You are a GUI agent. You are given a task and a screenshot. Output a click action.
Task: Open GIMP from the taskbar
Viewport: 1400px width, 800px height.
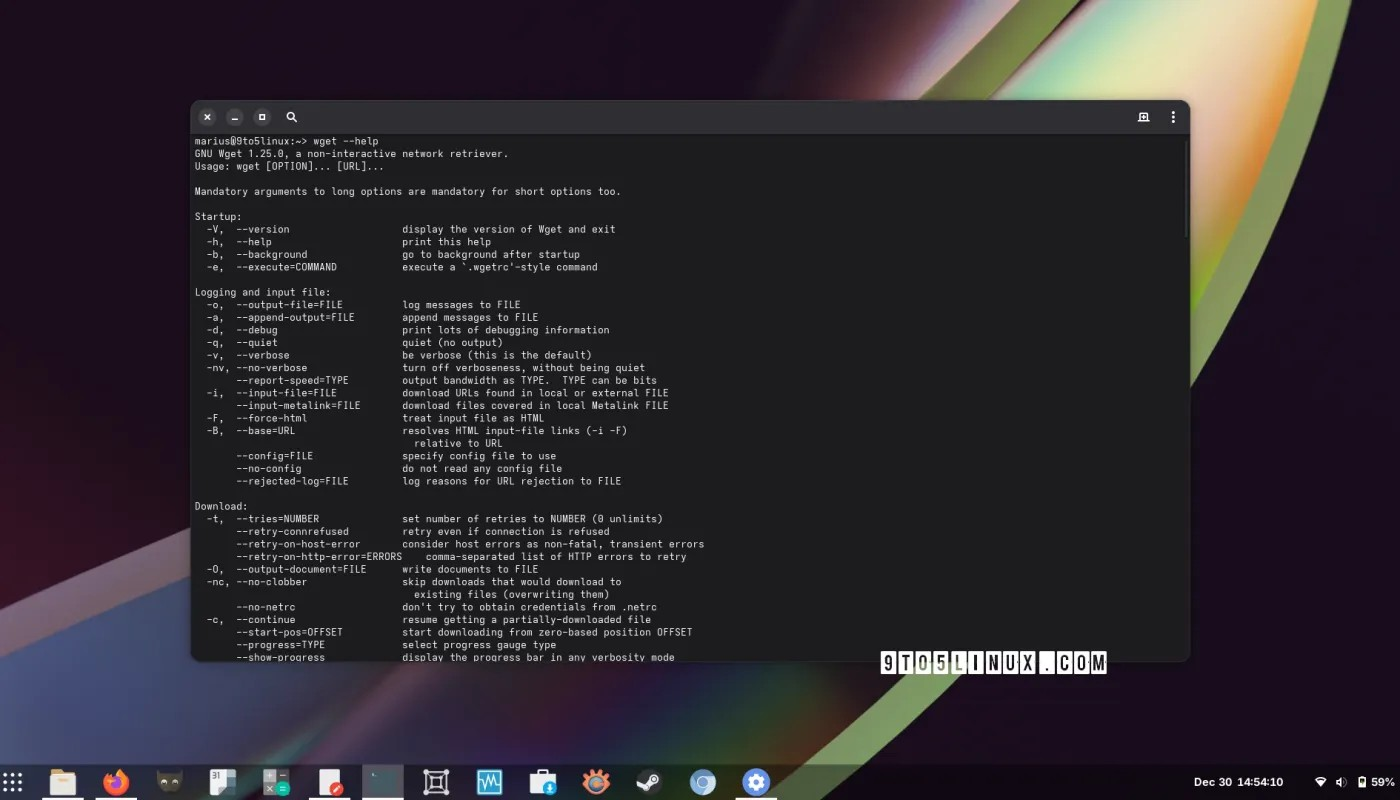pos(168,781)
